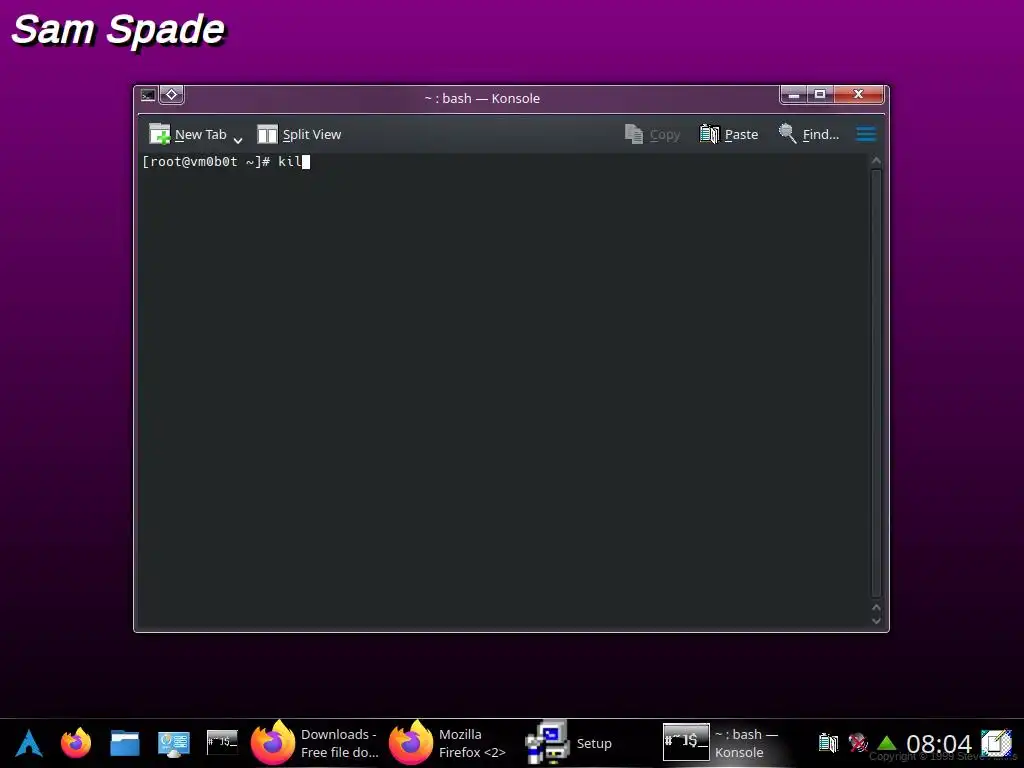Screen dimensions: 1024x768
Task: Click the 08:04 clock
Action: [x=939, y=743]
